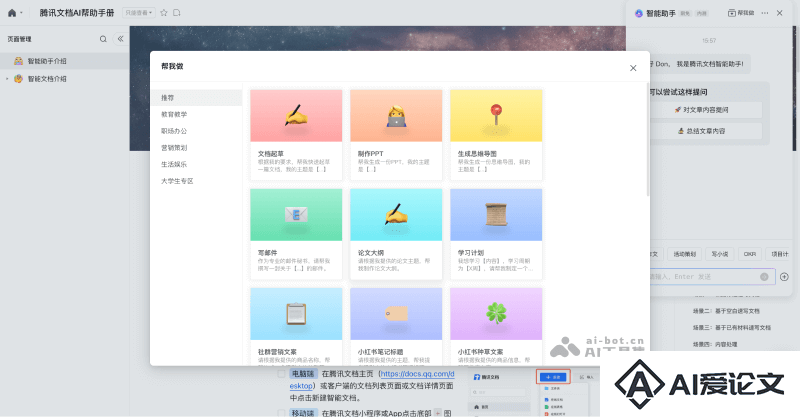The image size is (800, 417).
Task: Open the 只读查看 permission dropdown
Action: pos(139,13)
